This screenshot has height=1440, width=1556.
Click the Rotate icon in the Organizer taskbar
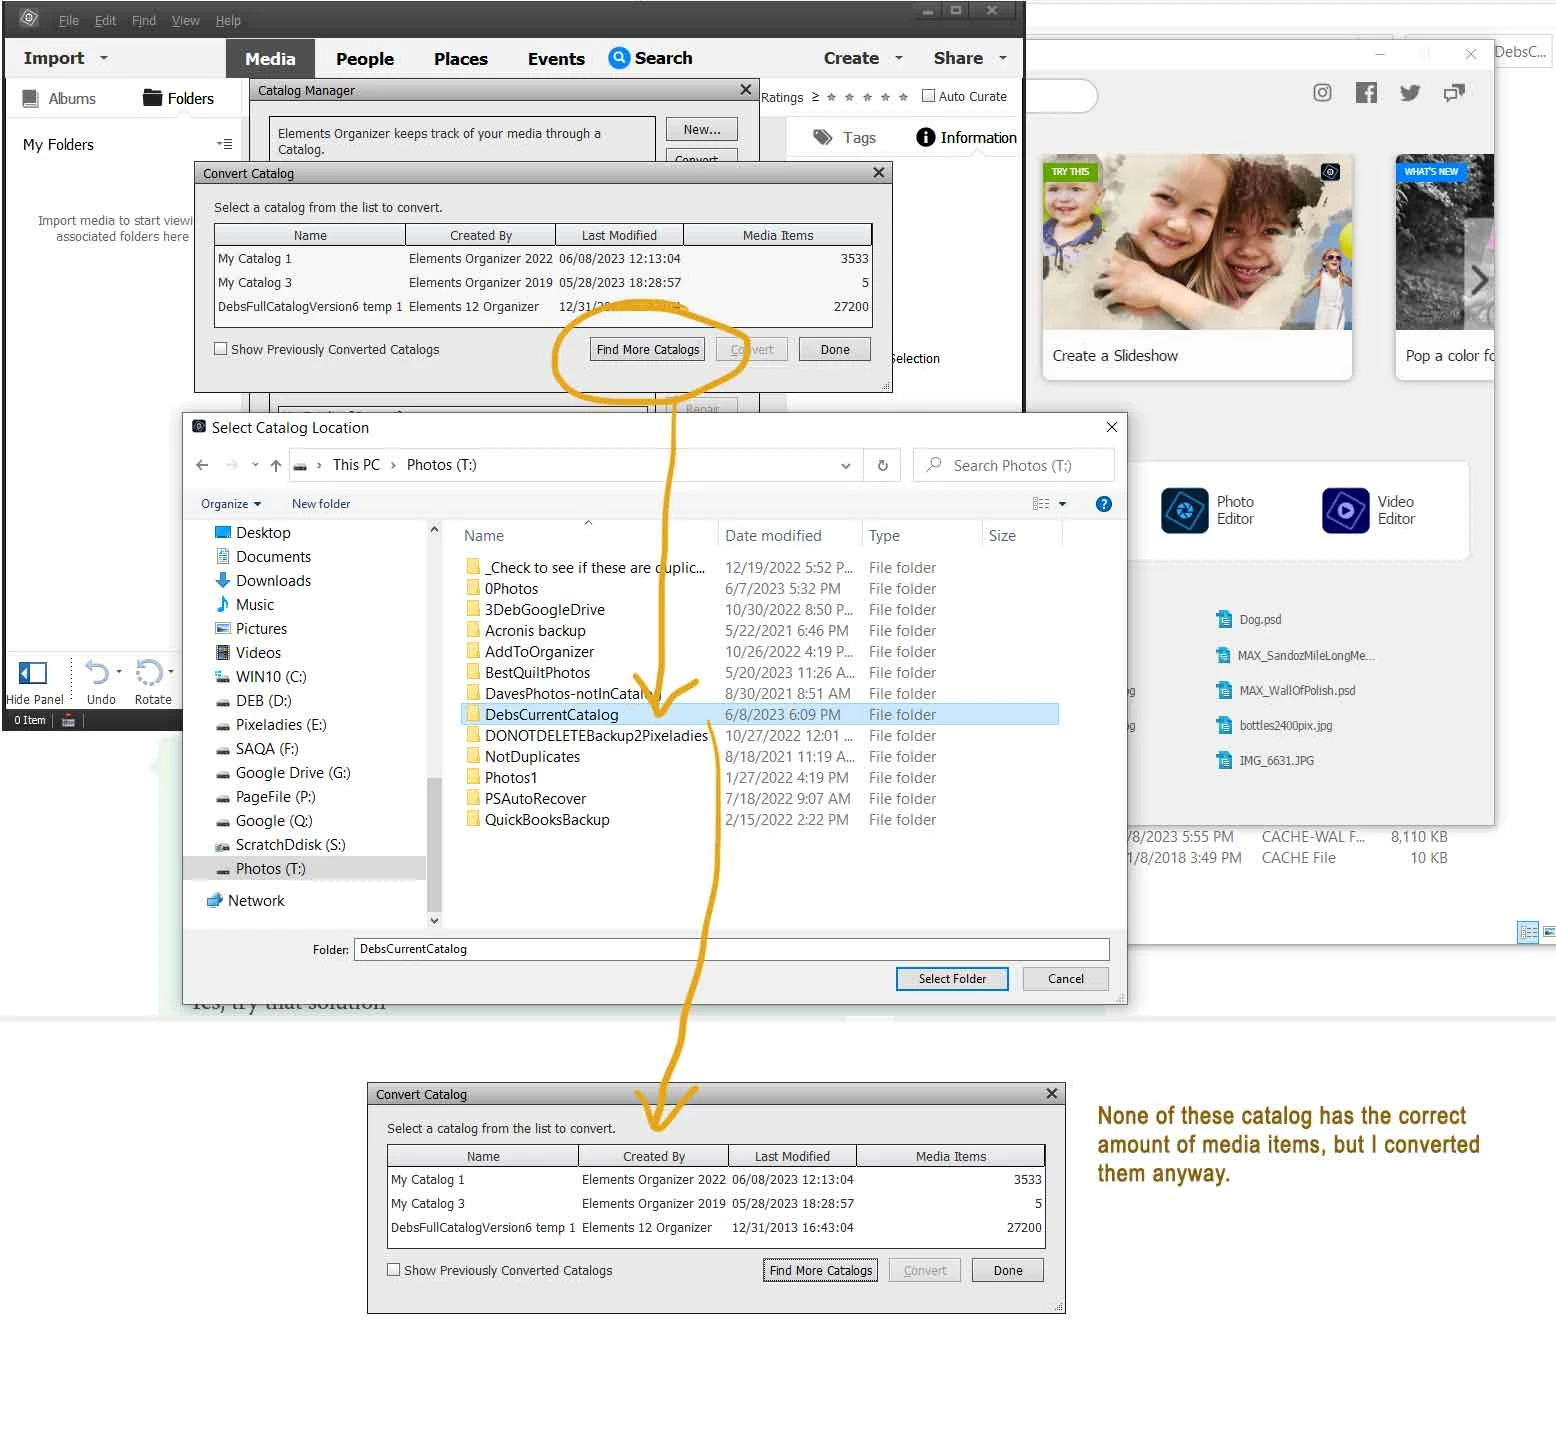click(149, 672)
